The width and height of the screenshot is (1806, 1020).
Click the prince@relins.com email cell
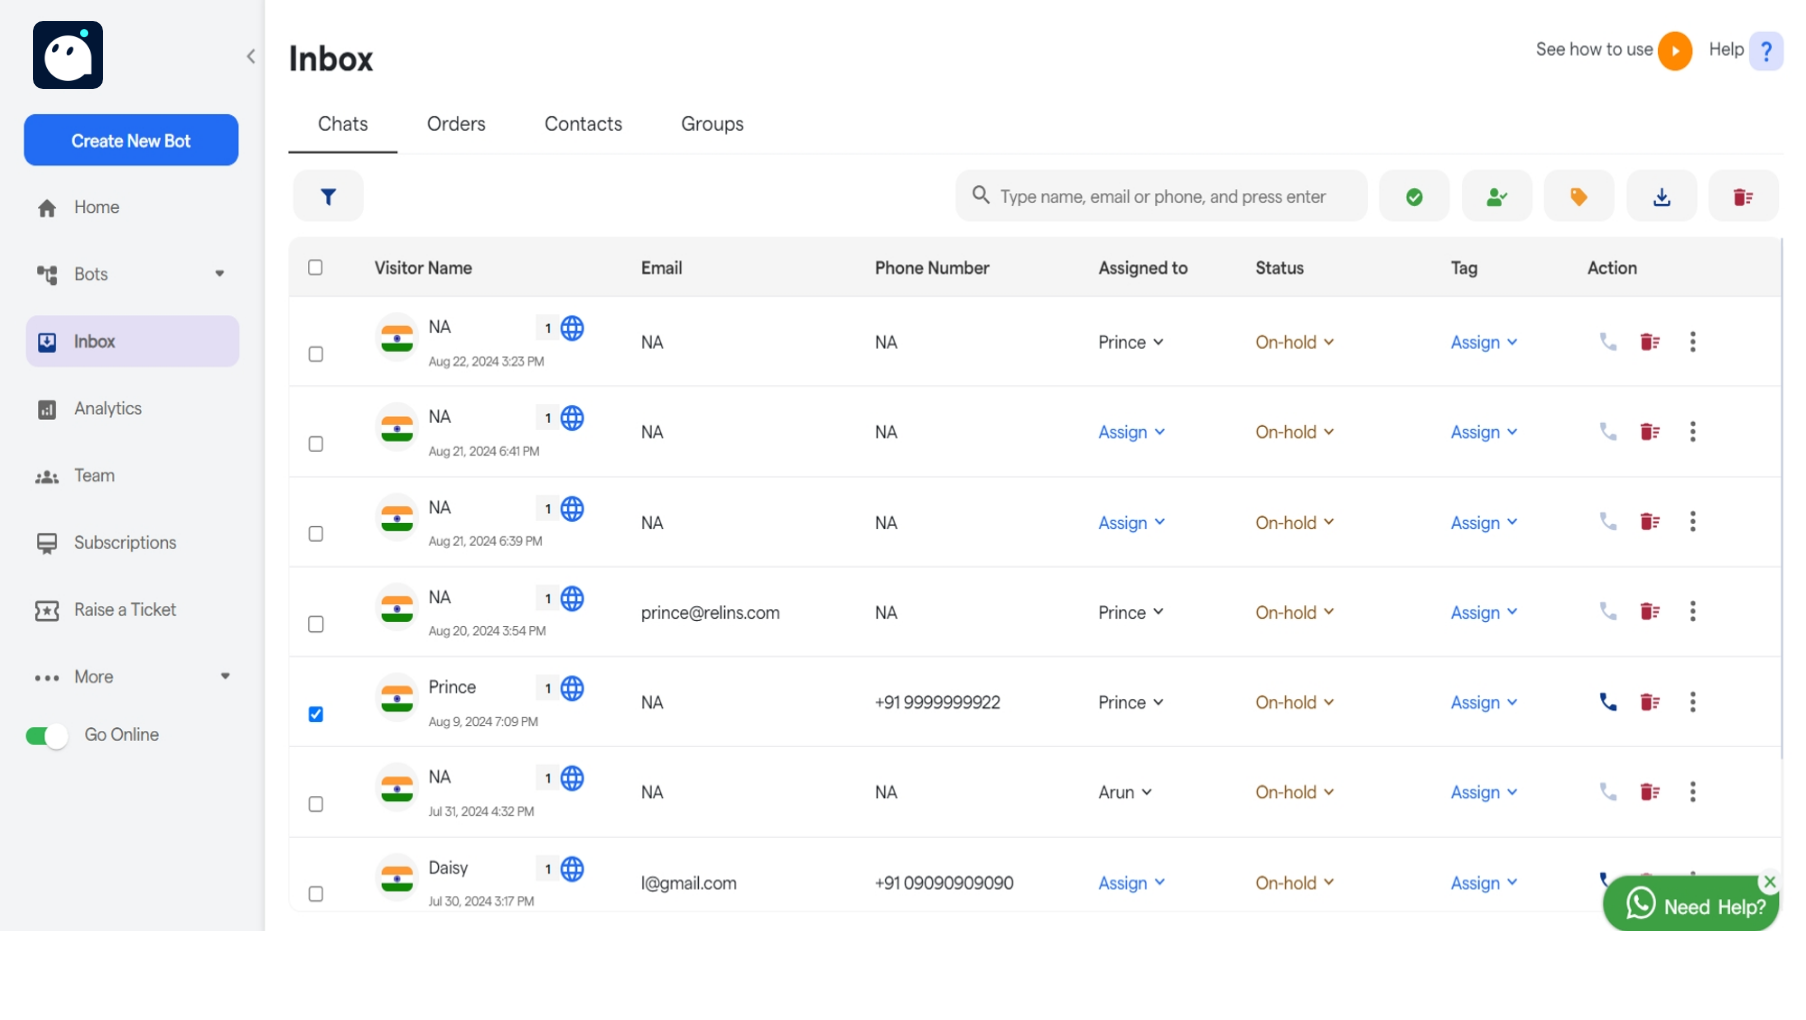[710, 612]
